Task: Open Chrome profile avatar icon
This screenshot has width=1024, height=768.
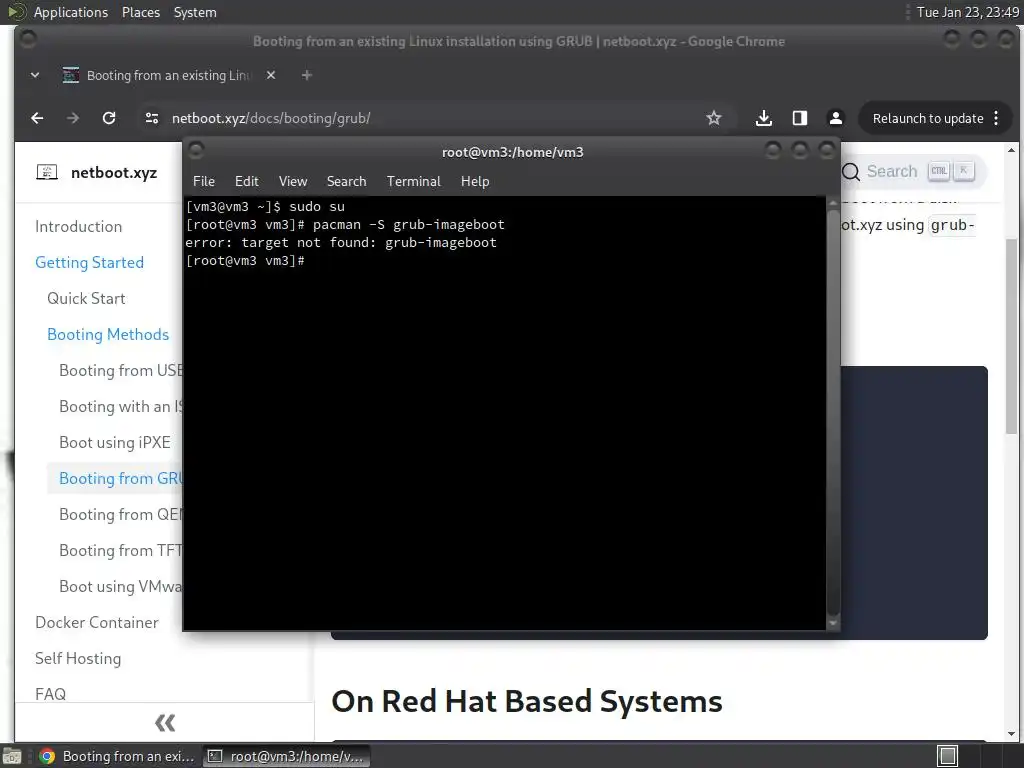Action: (835, 118)
